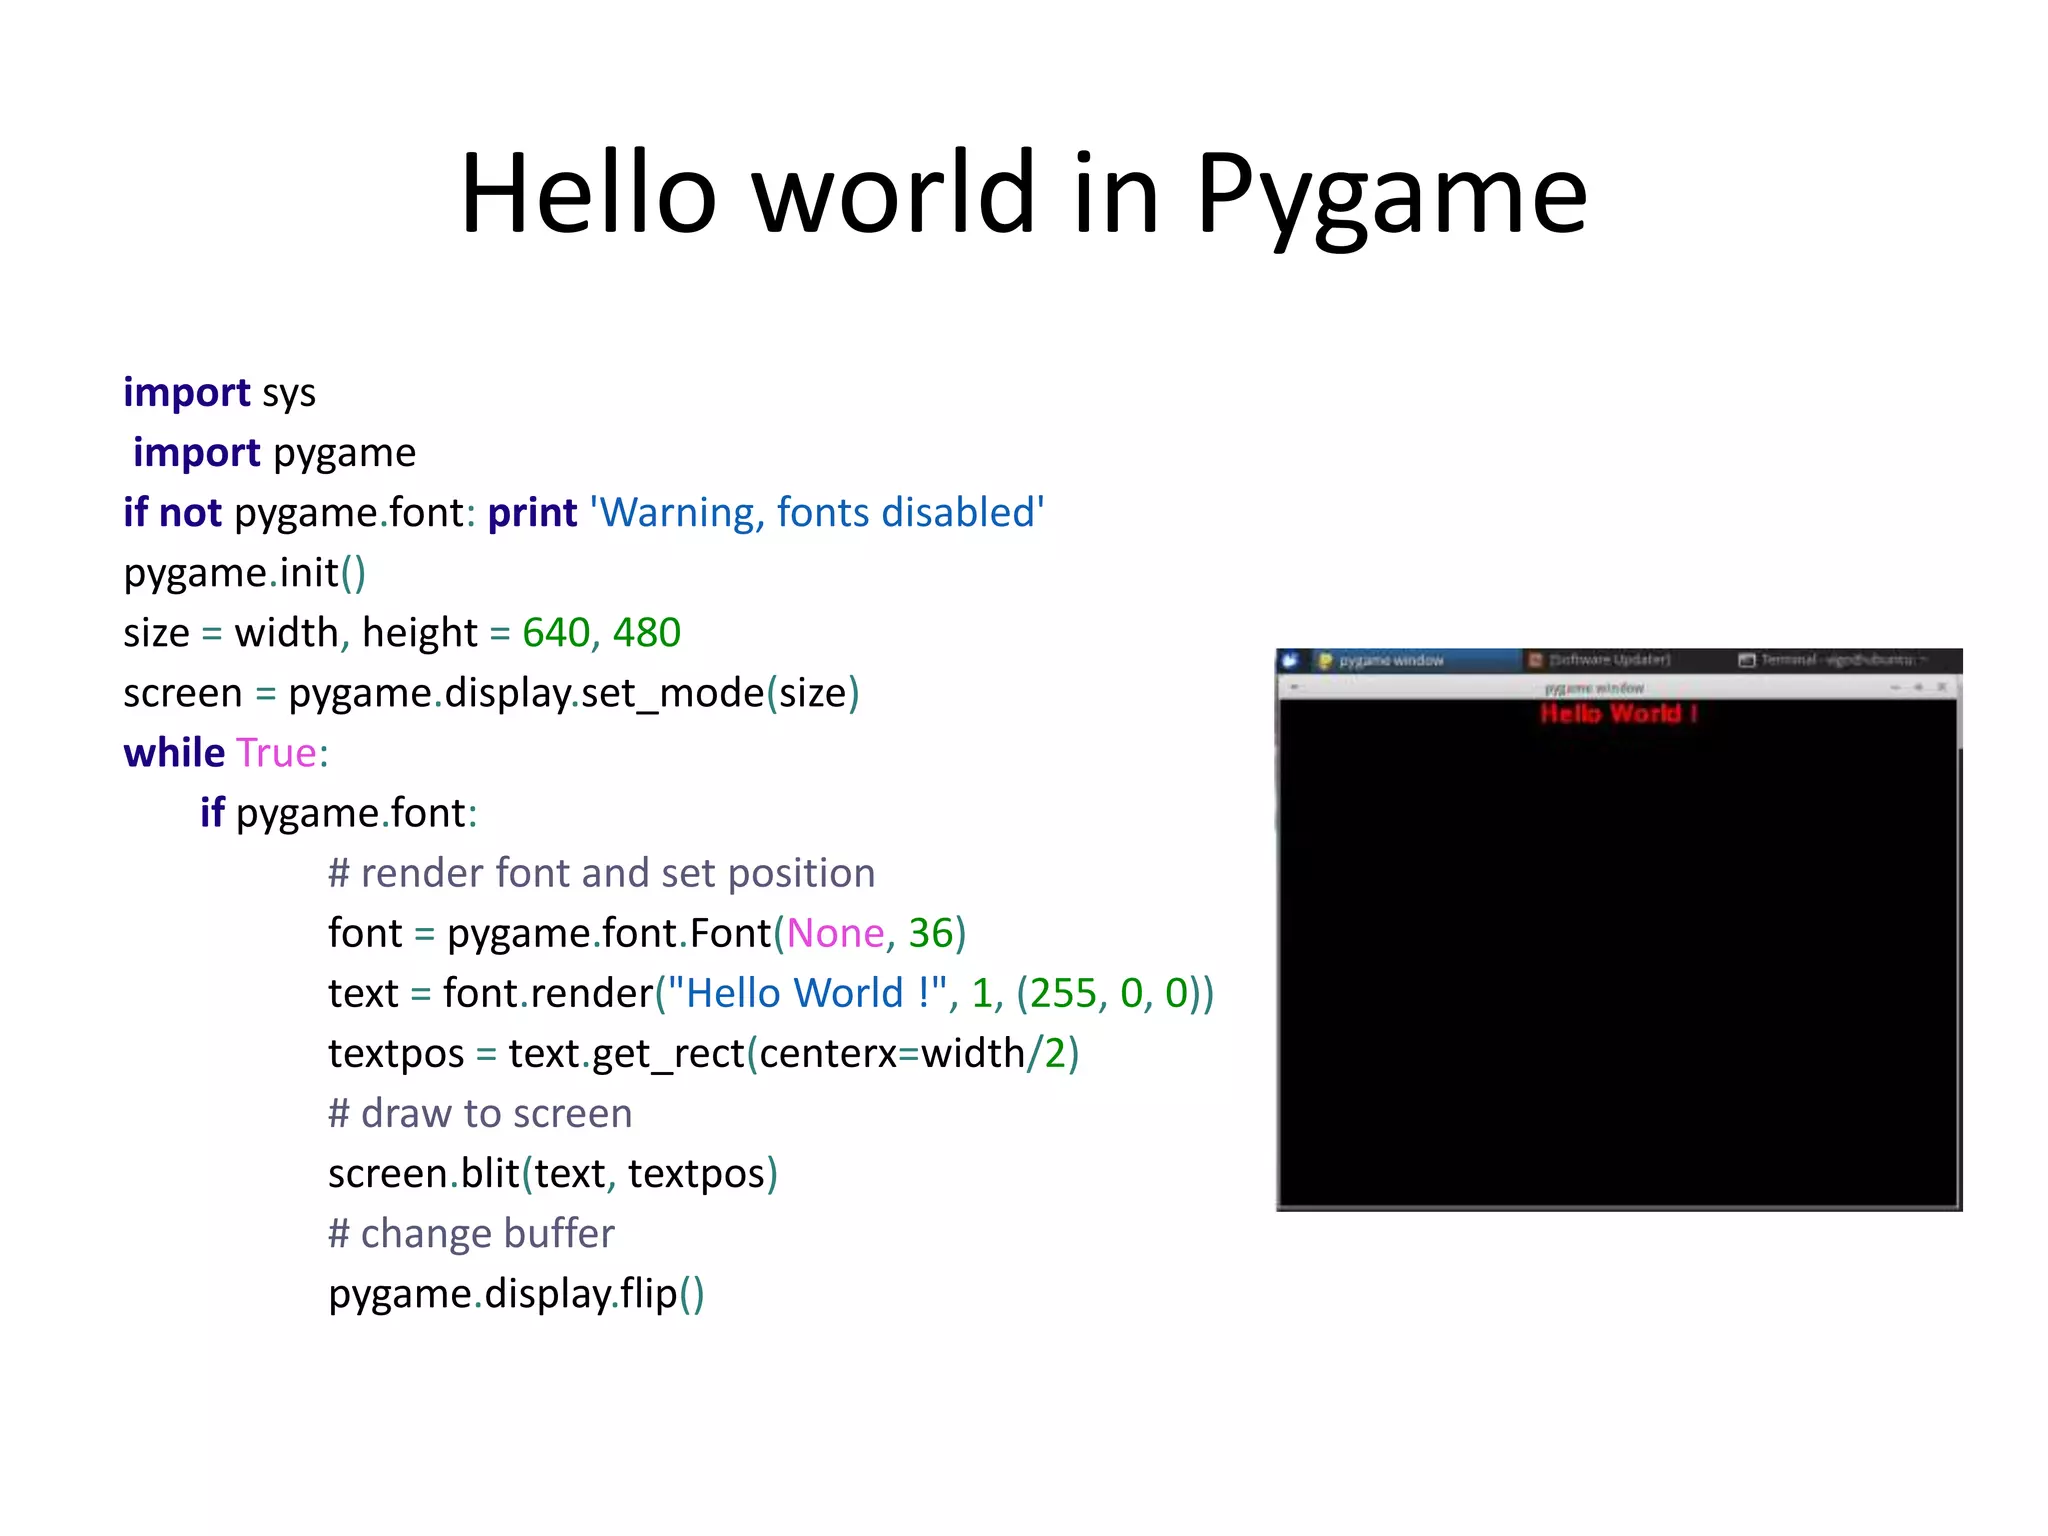This screenshot has width=2048, height=1536.
Task: Switch to Software Updater taskbar item
Action: (1610, 660)
